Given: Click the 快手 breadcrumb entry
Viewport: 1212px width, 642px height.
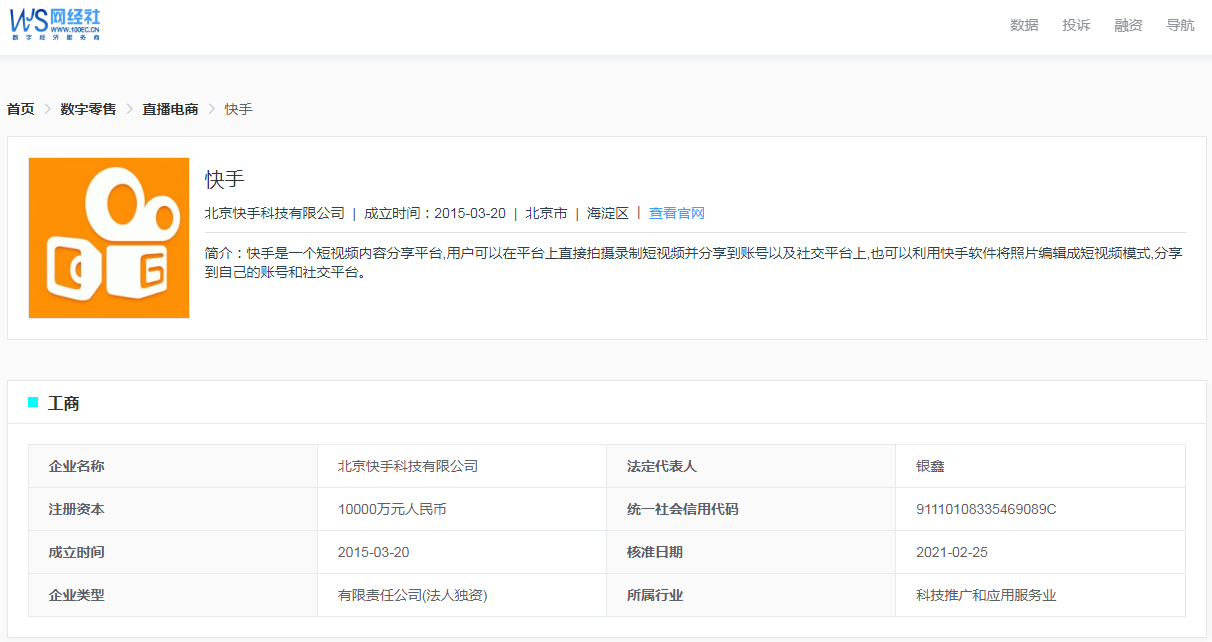Looking at the screenshot, I should pyautogui.click(x=238, y=109).
